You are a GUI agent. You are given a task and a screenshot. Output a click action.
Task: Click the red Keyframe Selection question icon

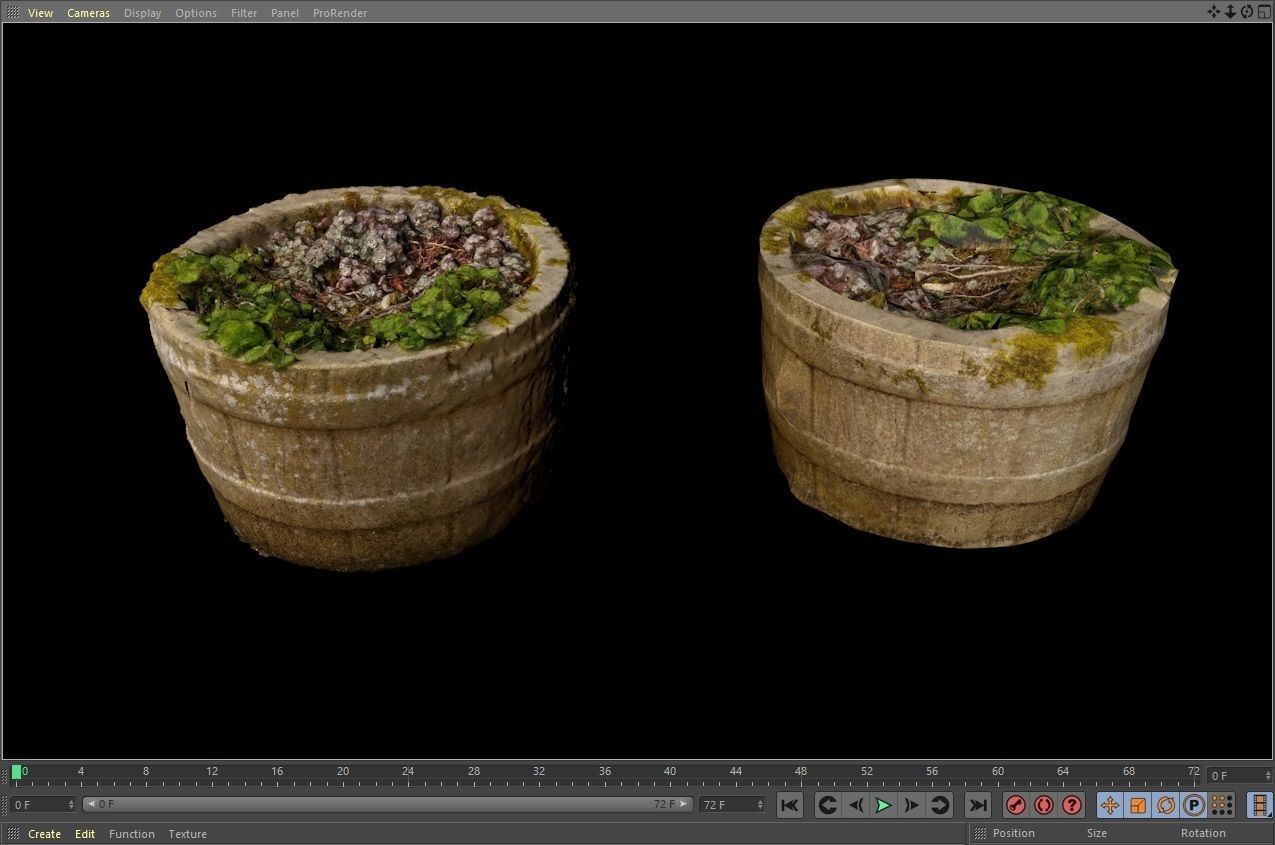click(x=1072, y=805)
